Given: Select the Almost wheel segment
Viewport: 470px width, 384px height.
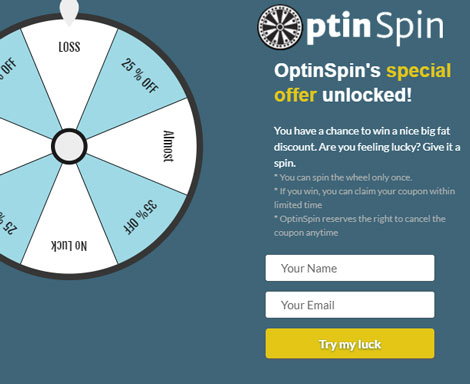Looking at the screenshot, I should pos(150,146).
